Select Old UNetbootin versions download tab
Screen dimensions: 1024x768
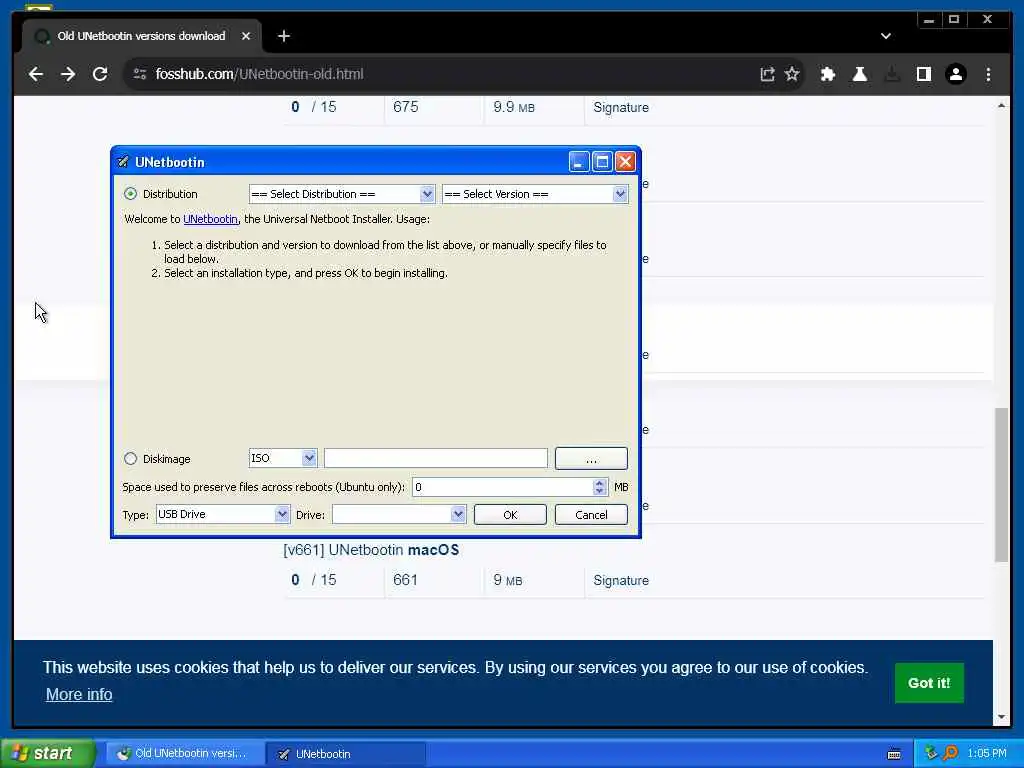point(141,37)
